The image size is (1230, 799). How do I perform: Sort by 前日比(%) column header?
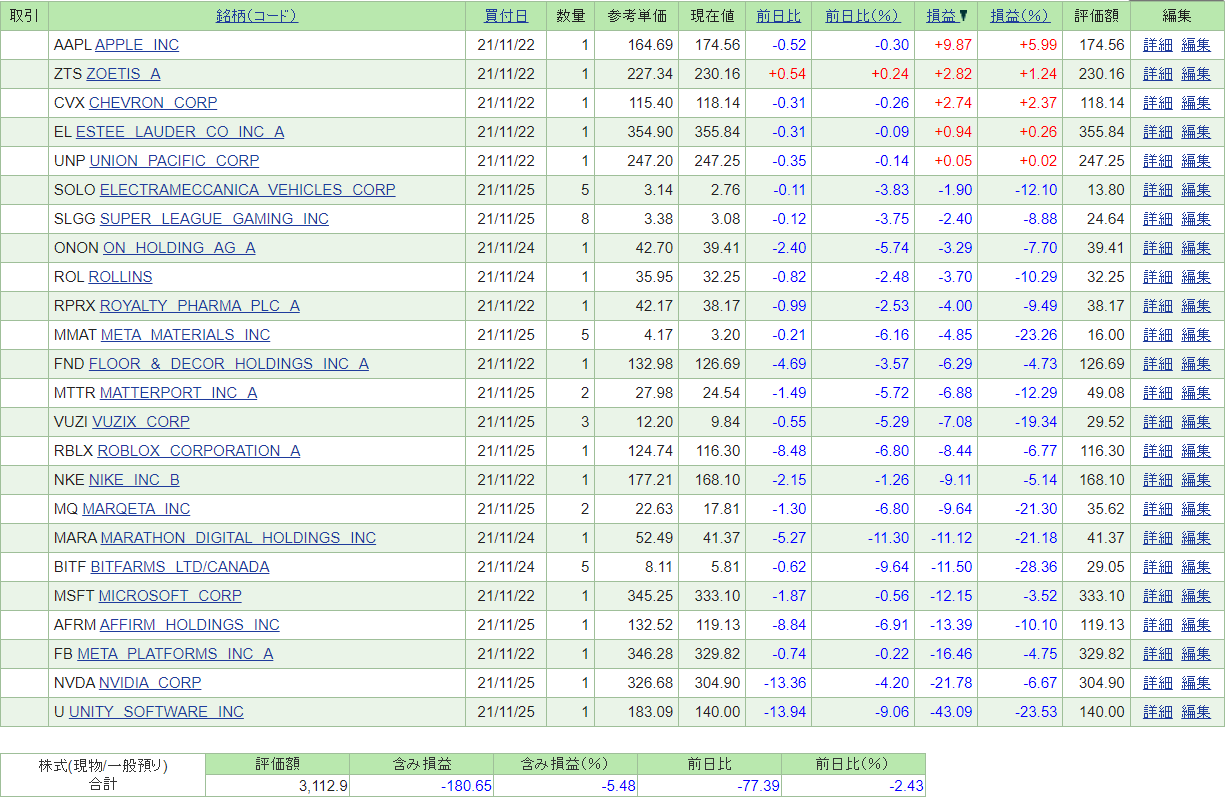[x=863, y=16]
